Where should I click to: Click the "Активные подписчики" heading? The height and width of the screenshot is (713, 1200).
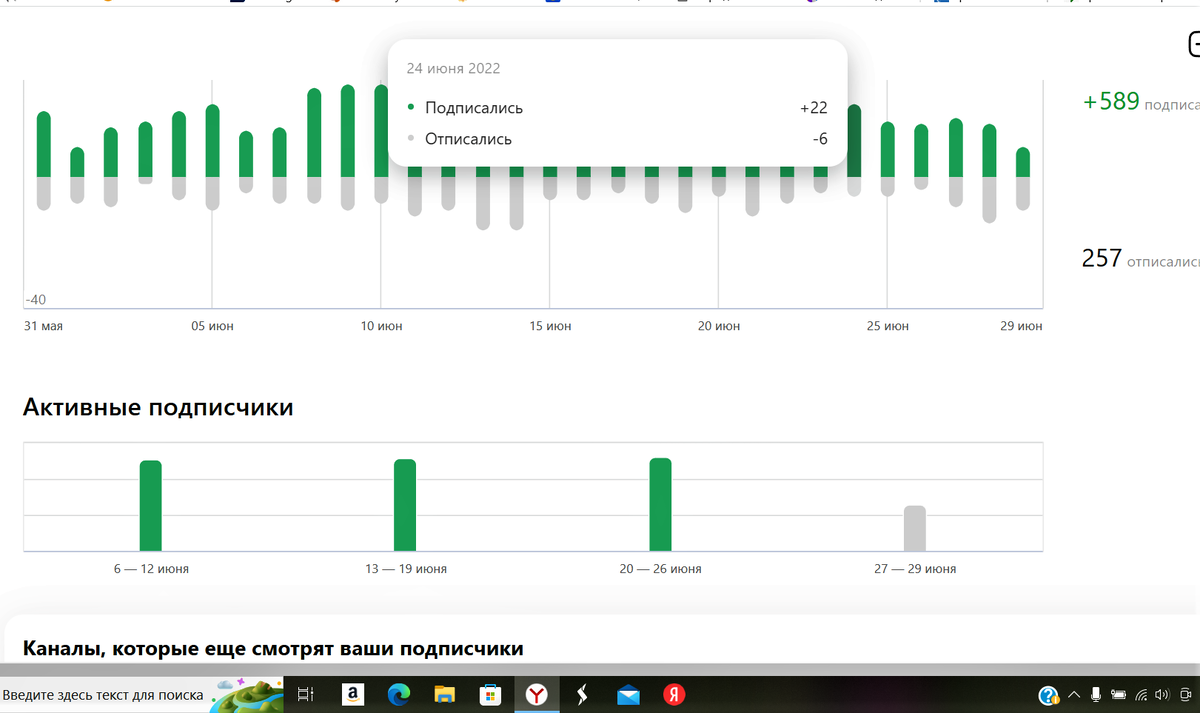point(158,407)
